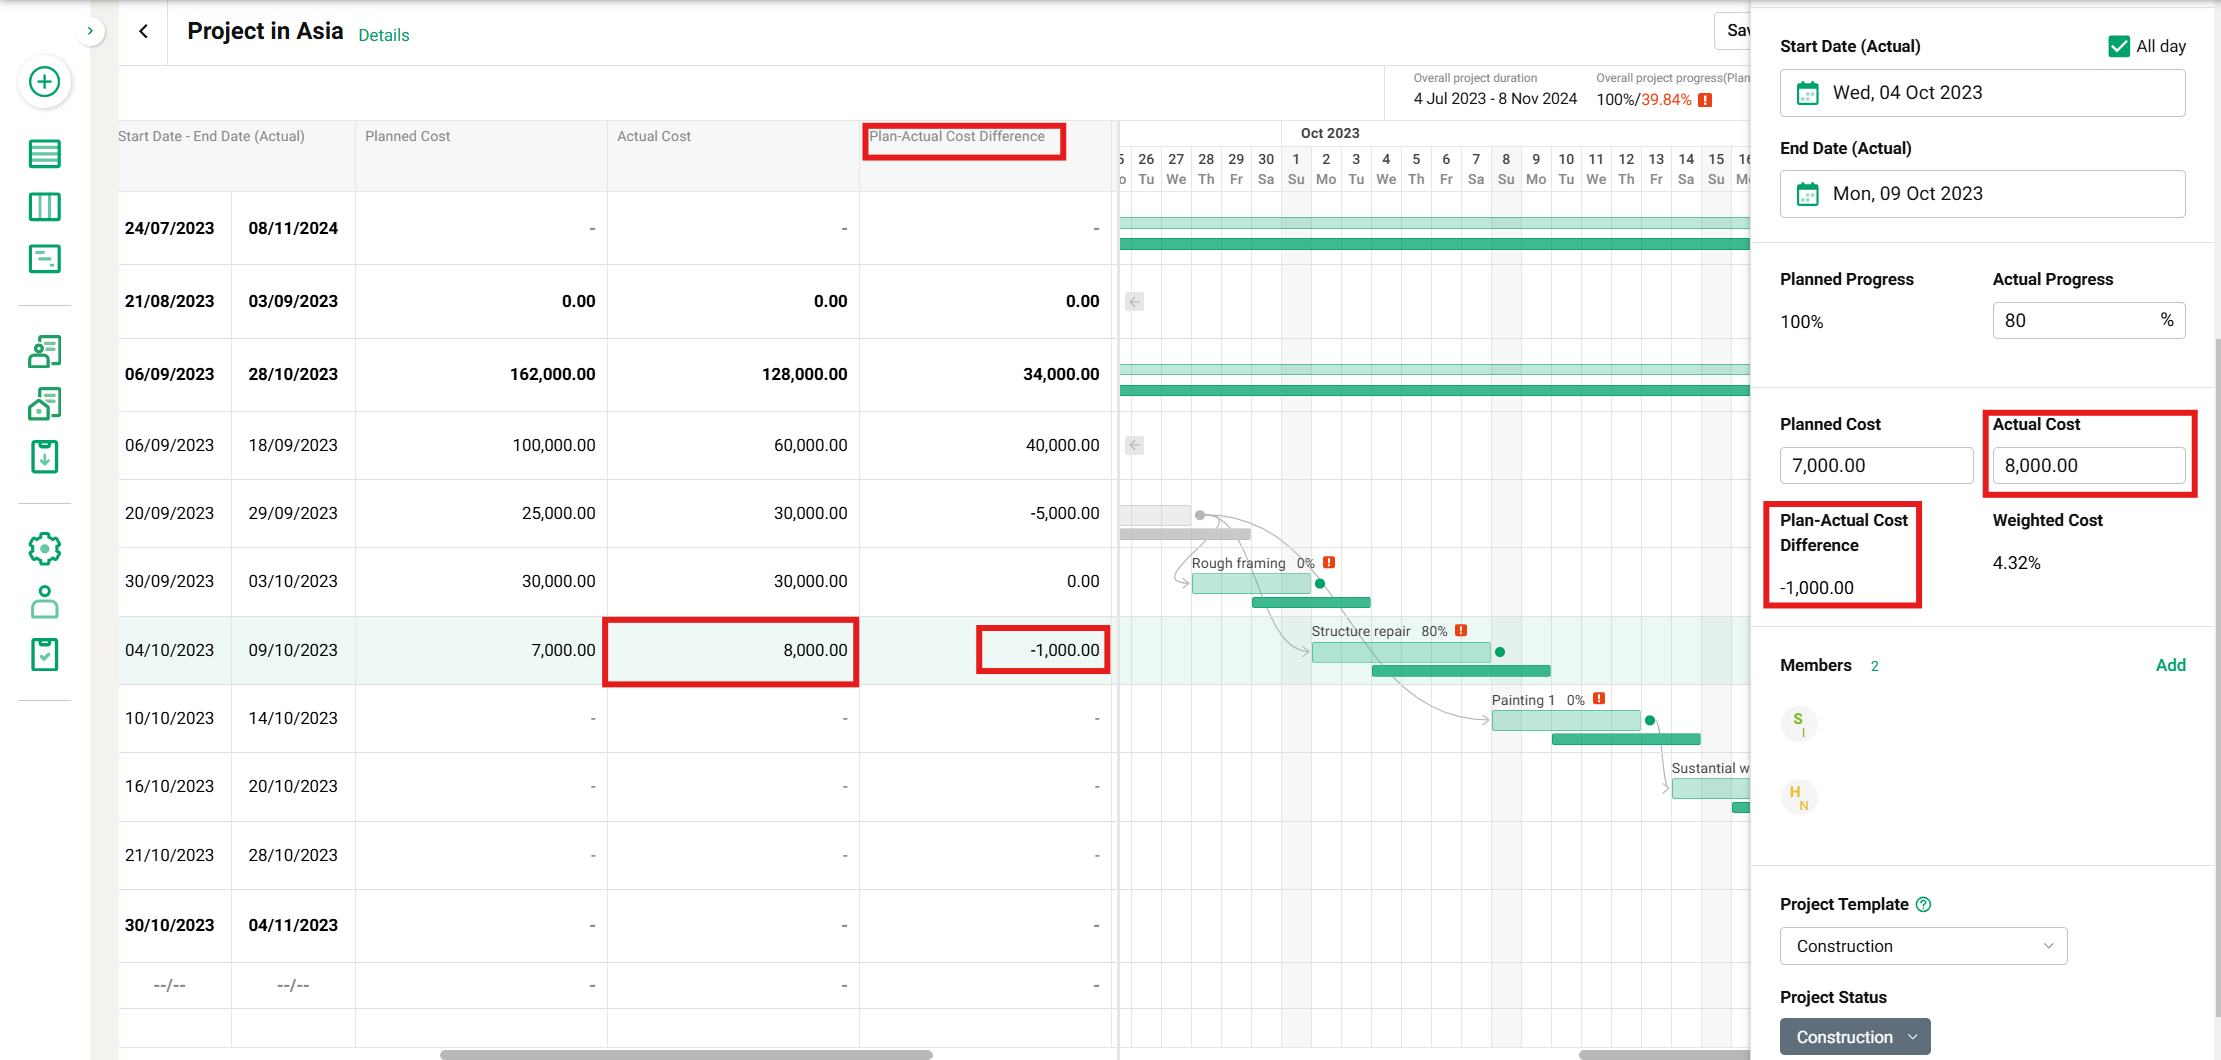Image resolution: width=2221 pixels, height=1060 pixels.
Task: Open the Start Date calendar icon
Action: click(1807, 92)
